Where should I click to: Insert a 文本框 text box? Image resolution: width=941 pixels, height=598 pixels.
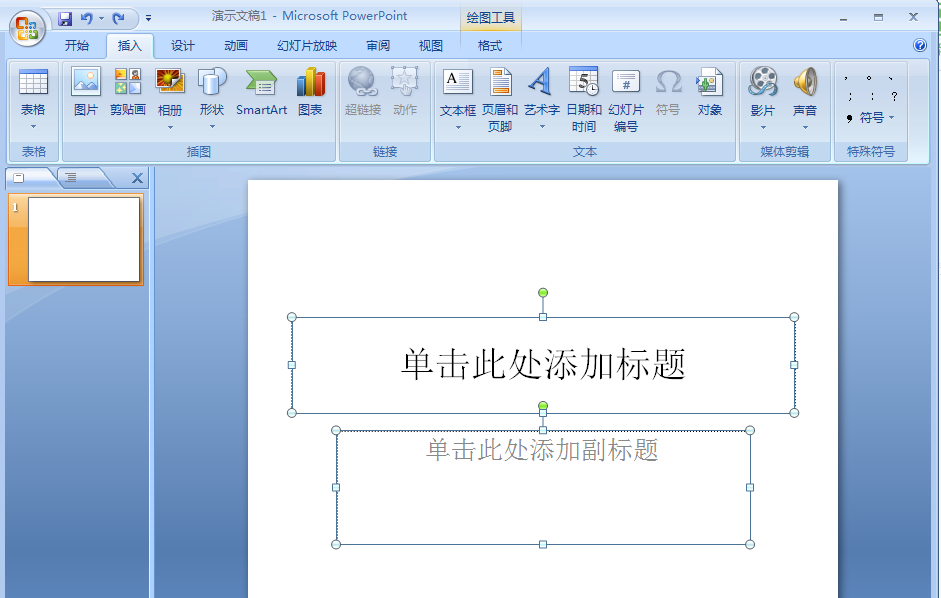(458, 91)
